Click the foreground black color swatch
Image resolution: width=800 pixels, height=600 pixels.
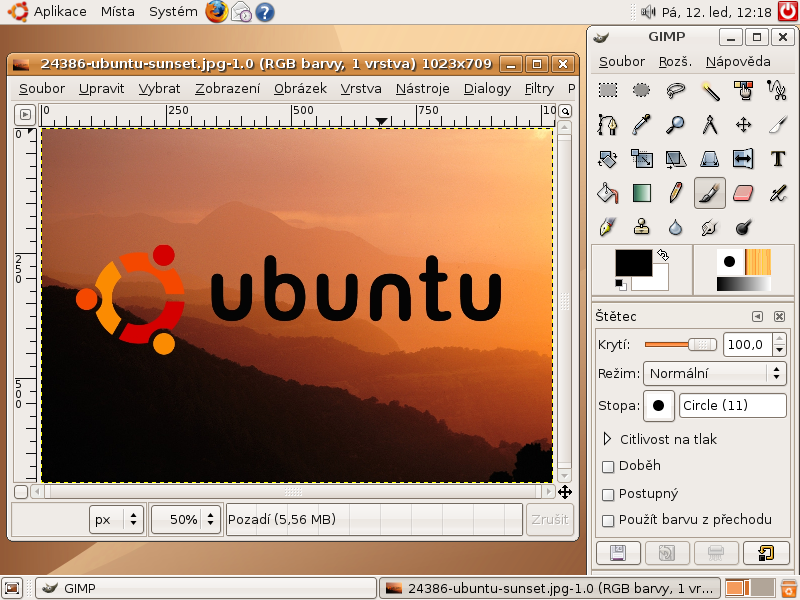(634, 263)
